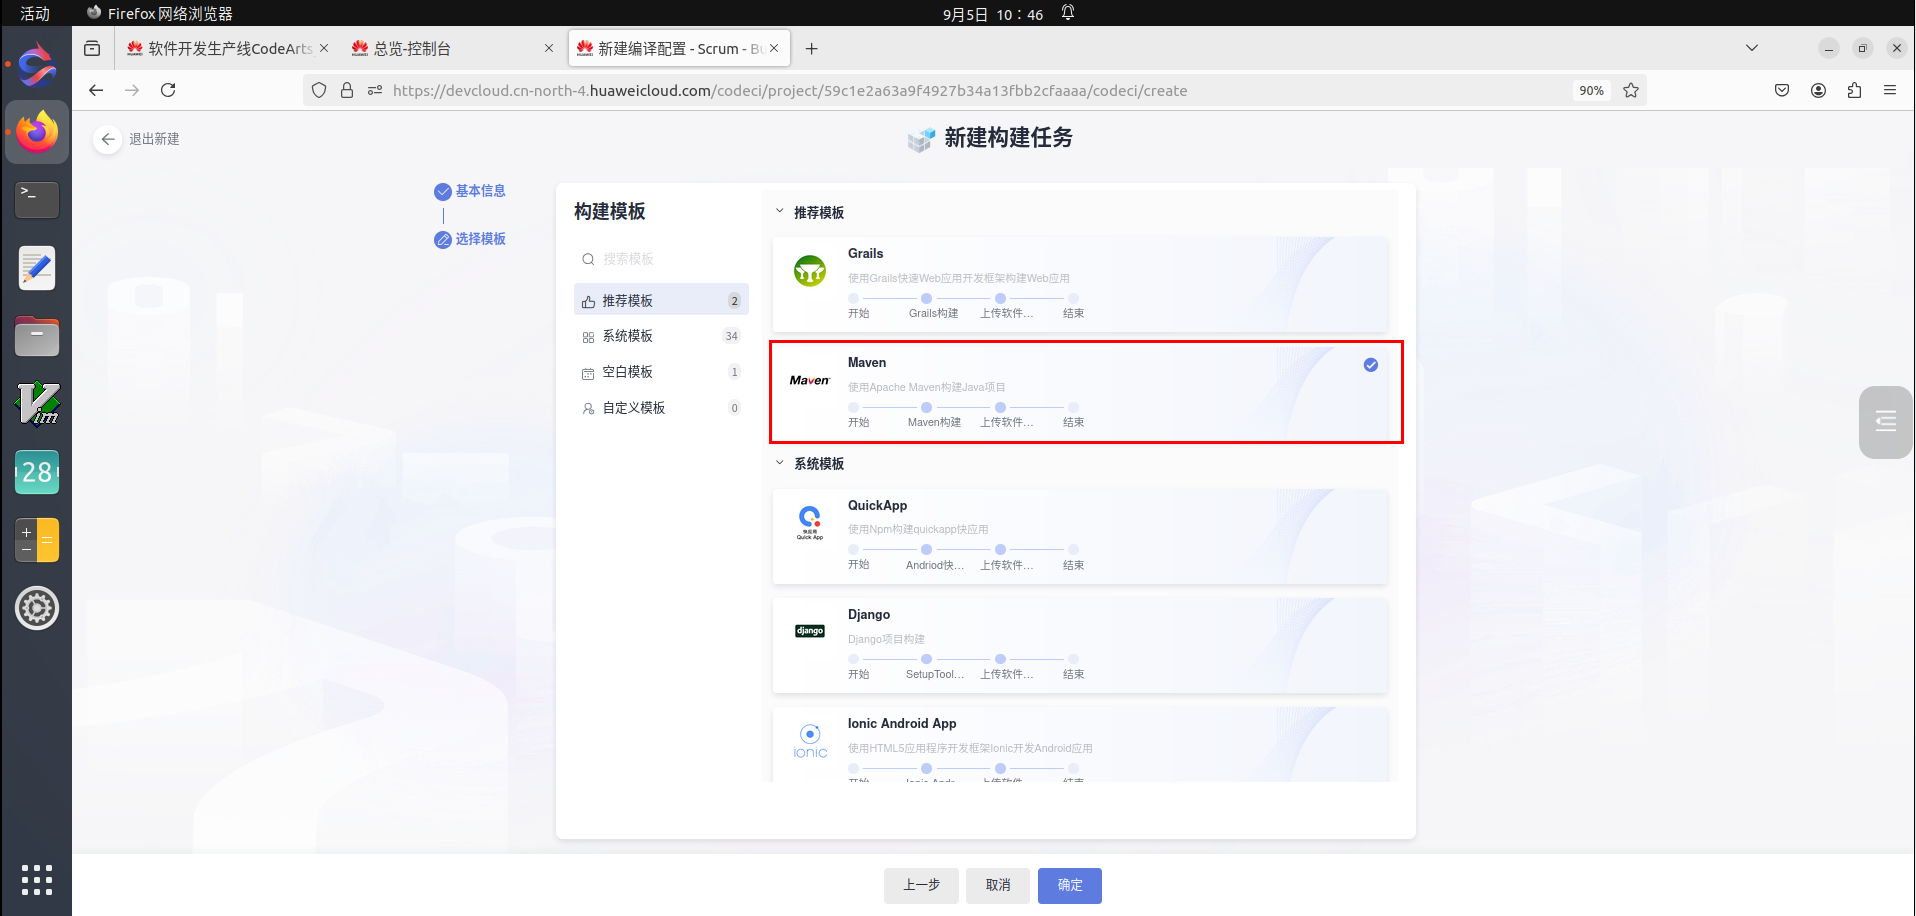1916x916 pixels.
Task: Click the QuickApp logo icon
Action: tap(809, 522)
